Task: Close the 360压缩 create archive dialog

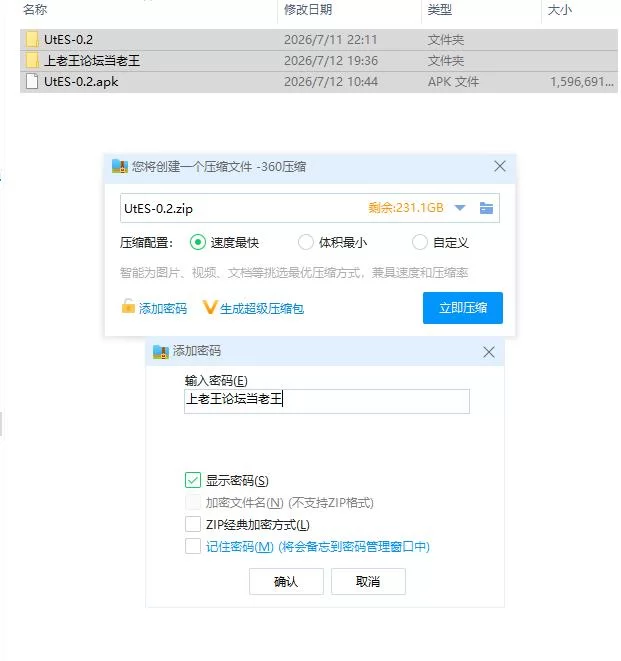Action: coord(500,166)
